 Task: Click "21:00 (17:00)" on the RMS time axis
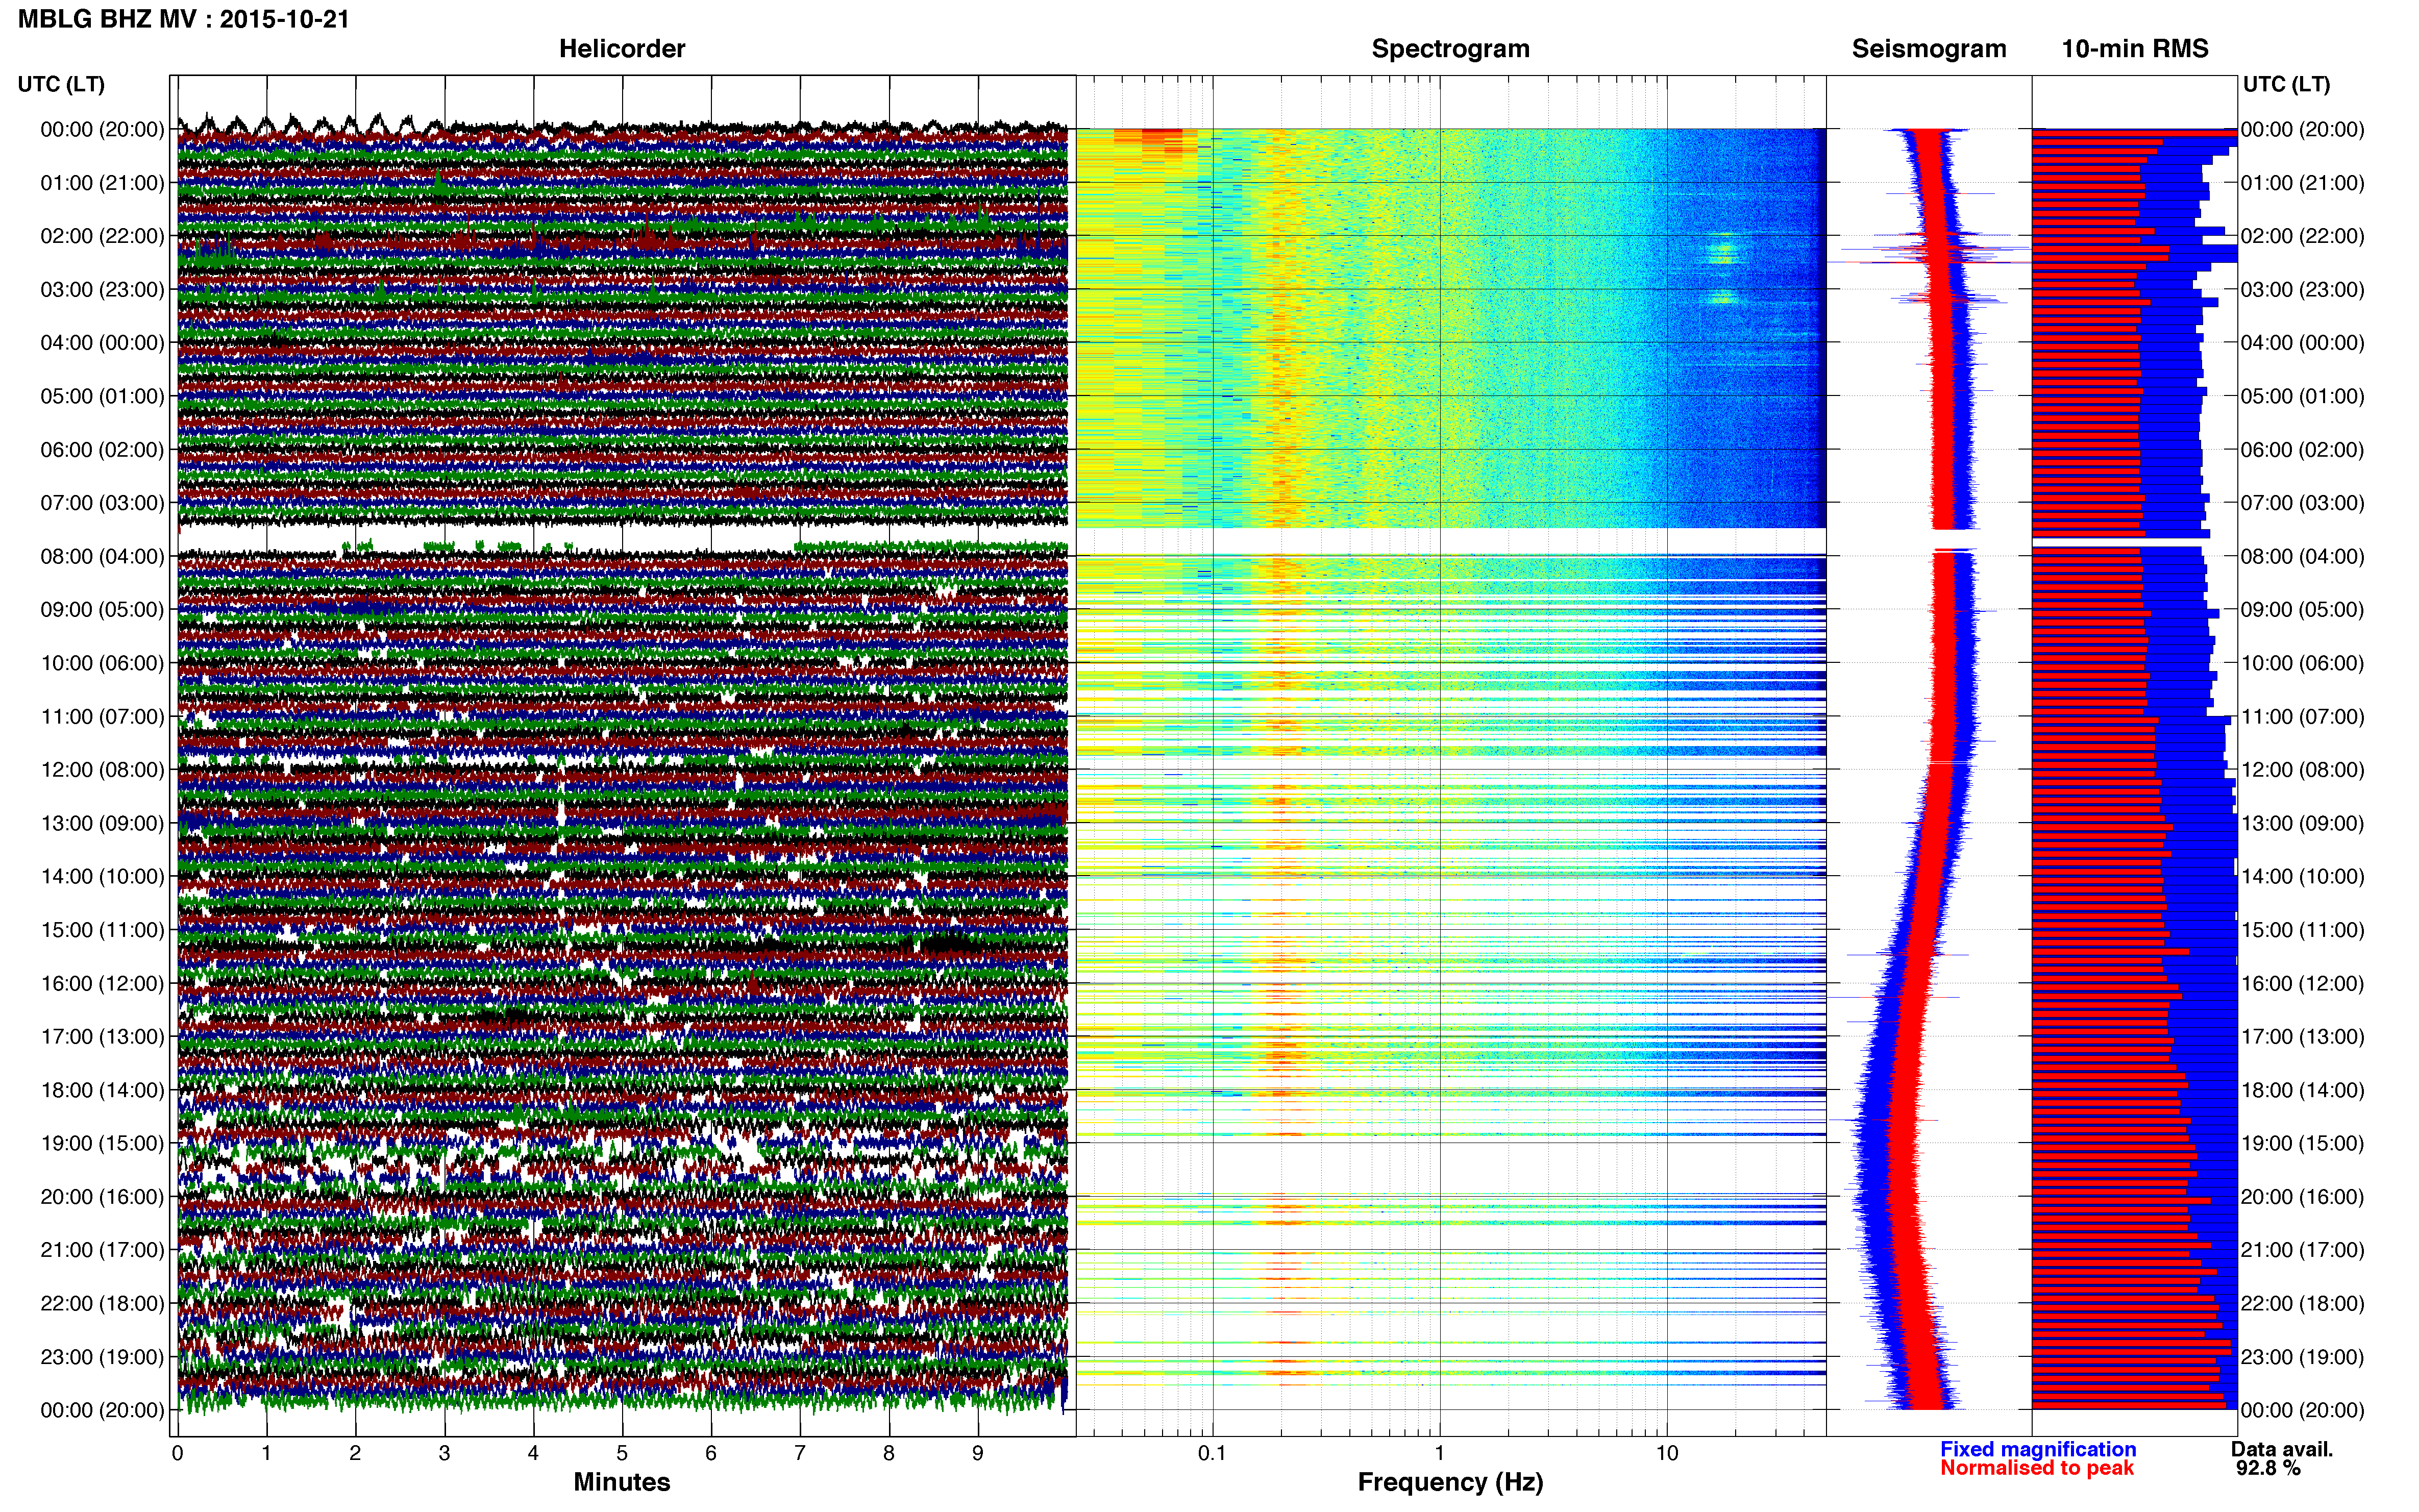pyautogui.click(x=2302, y=1250)
